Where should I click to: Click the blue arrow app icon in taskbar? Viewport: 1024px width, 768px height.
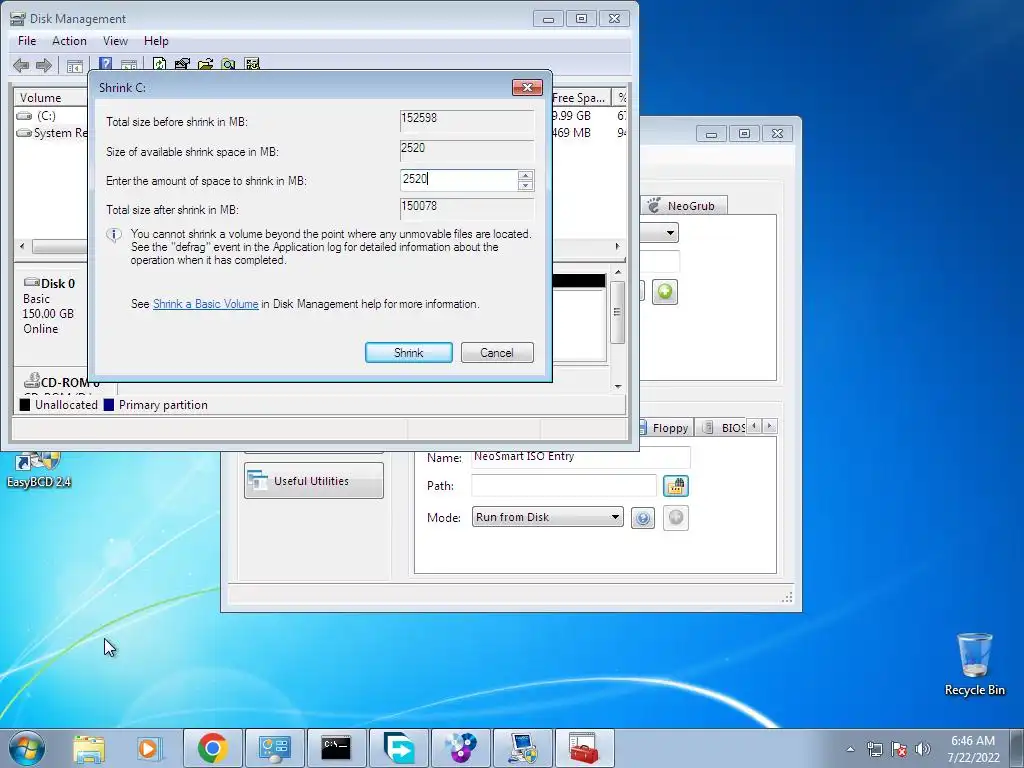[x=398, y=748]
